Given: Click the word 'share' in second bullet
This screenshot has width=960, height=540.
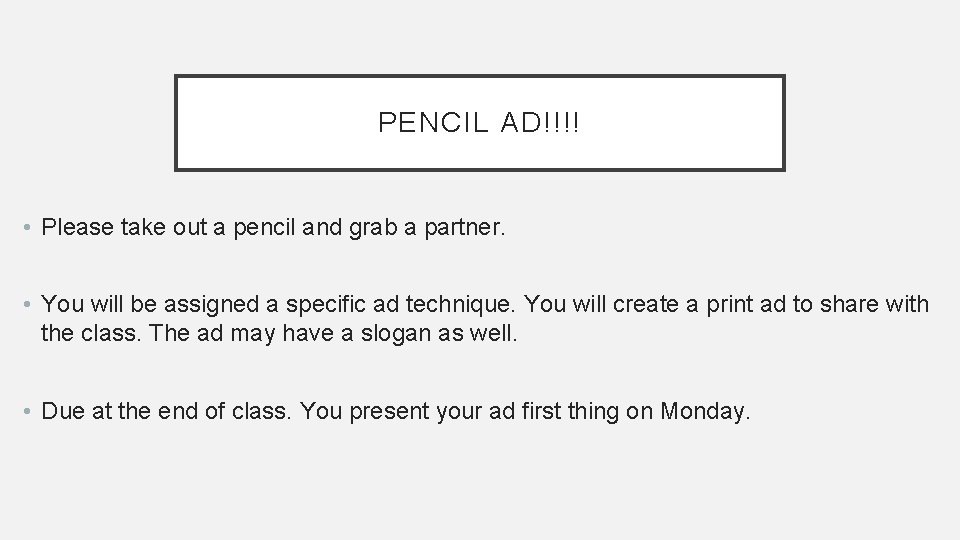Looking at the screenshot, I should (849, 304).
